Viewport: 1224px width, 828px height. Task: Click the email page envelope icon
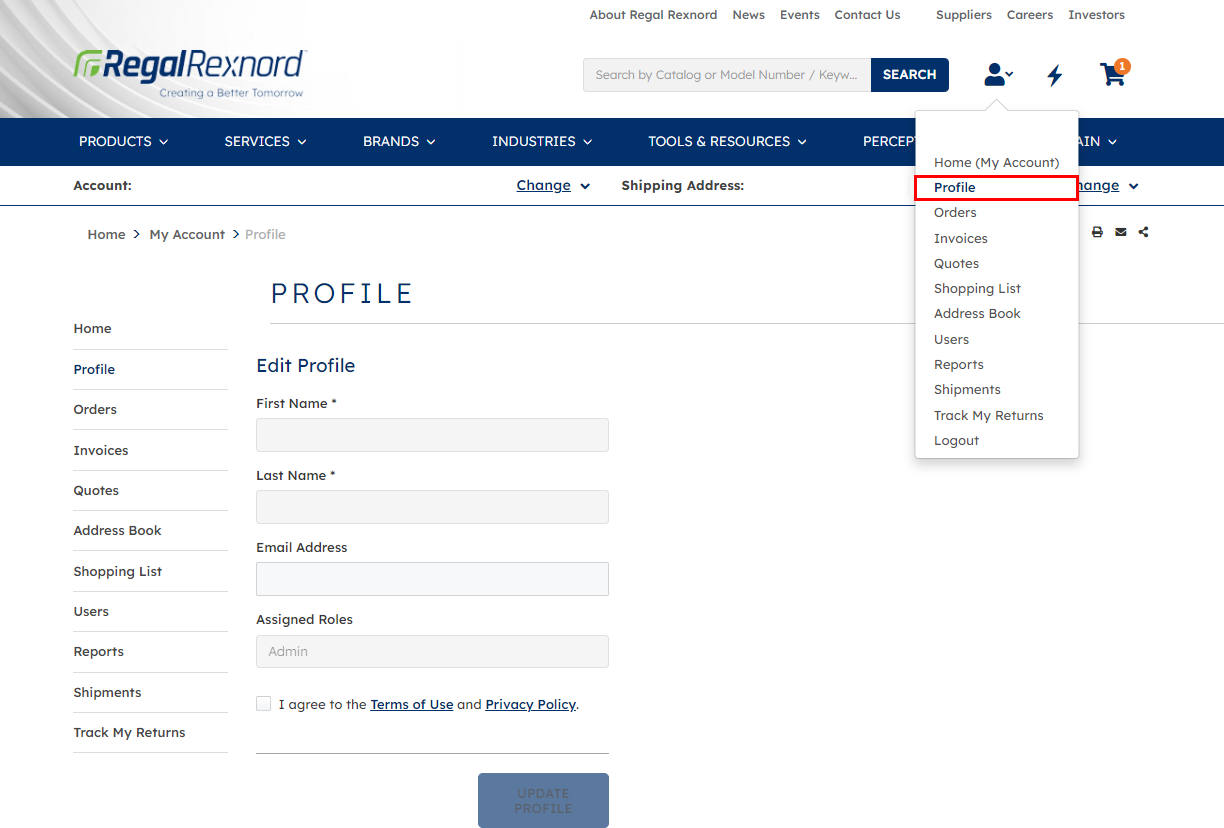click(x=1121, y=232)
